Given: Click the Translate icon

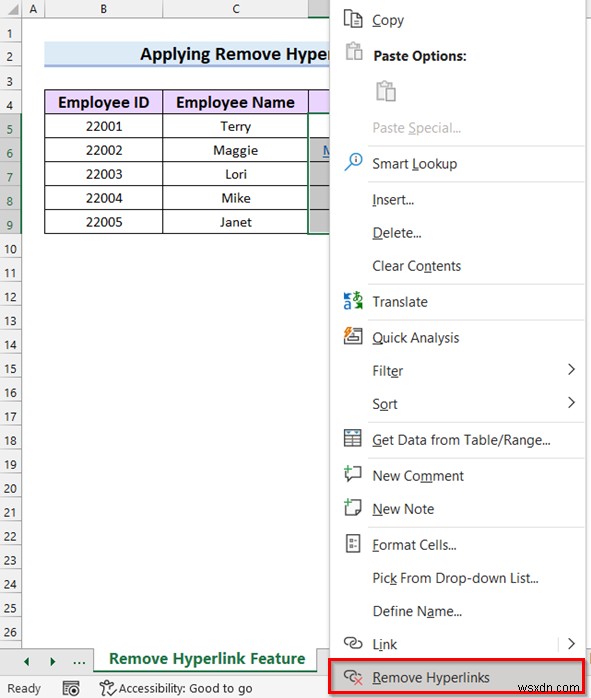Looking at the screenshot, I should [x=353, y=300].
